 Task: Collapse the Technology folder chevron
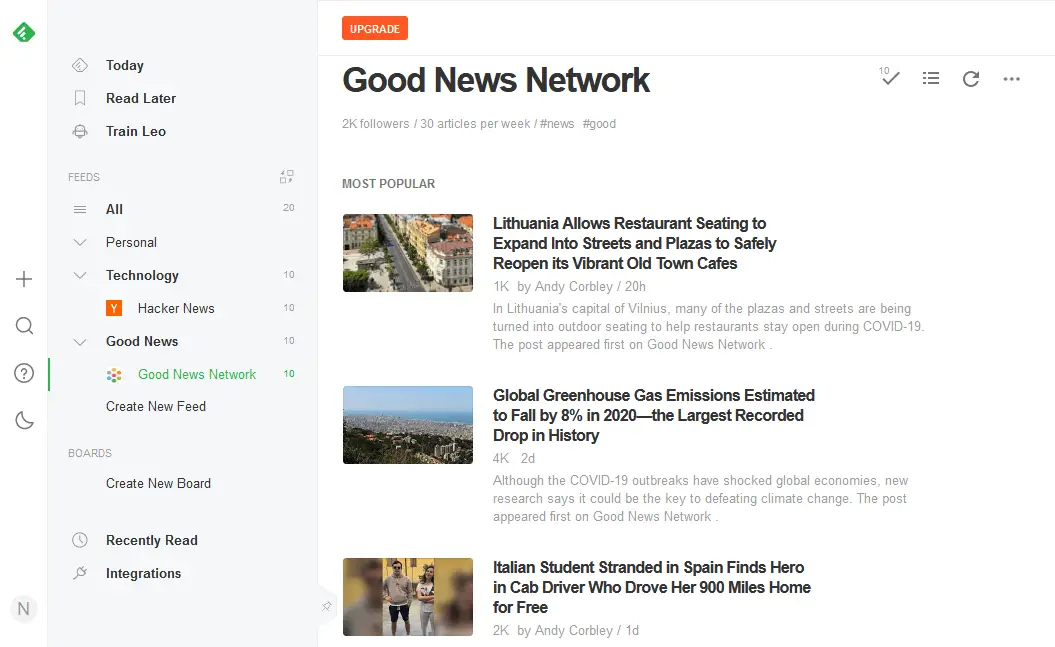[x=80, y=275]
